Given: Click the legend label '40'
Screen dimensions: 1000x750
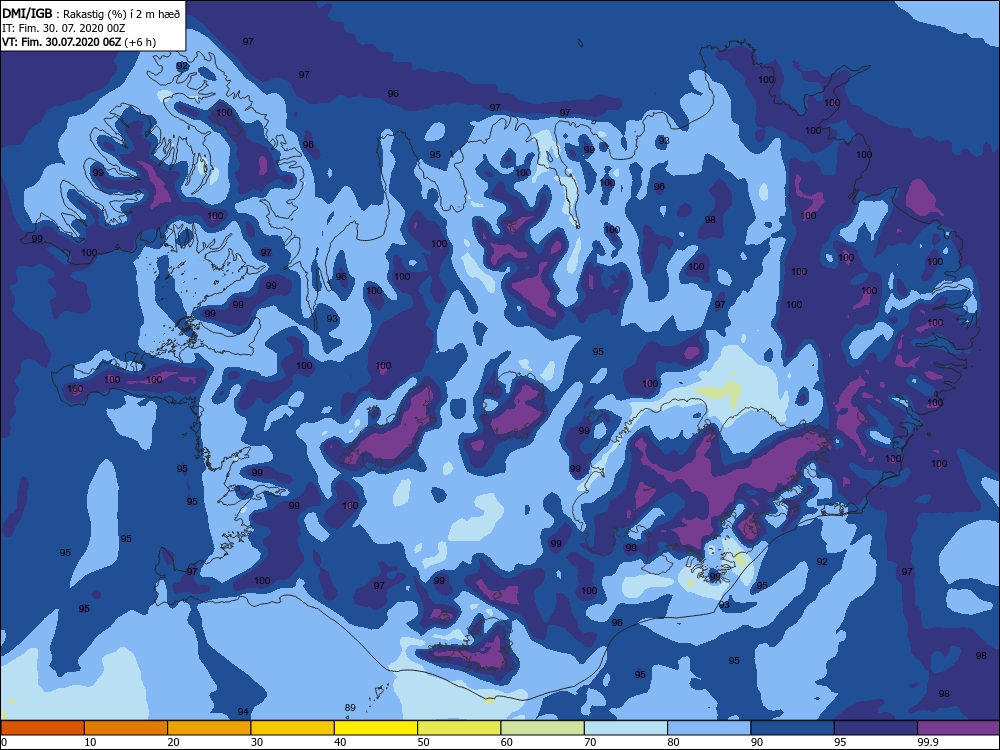Looking at the screenshot, I should 341,742.
